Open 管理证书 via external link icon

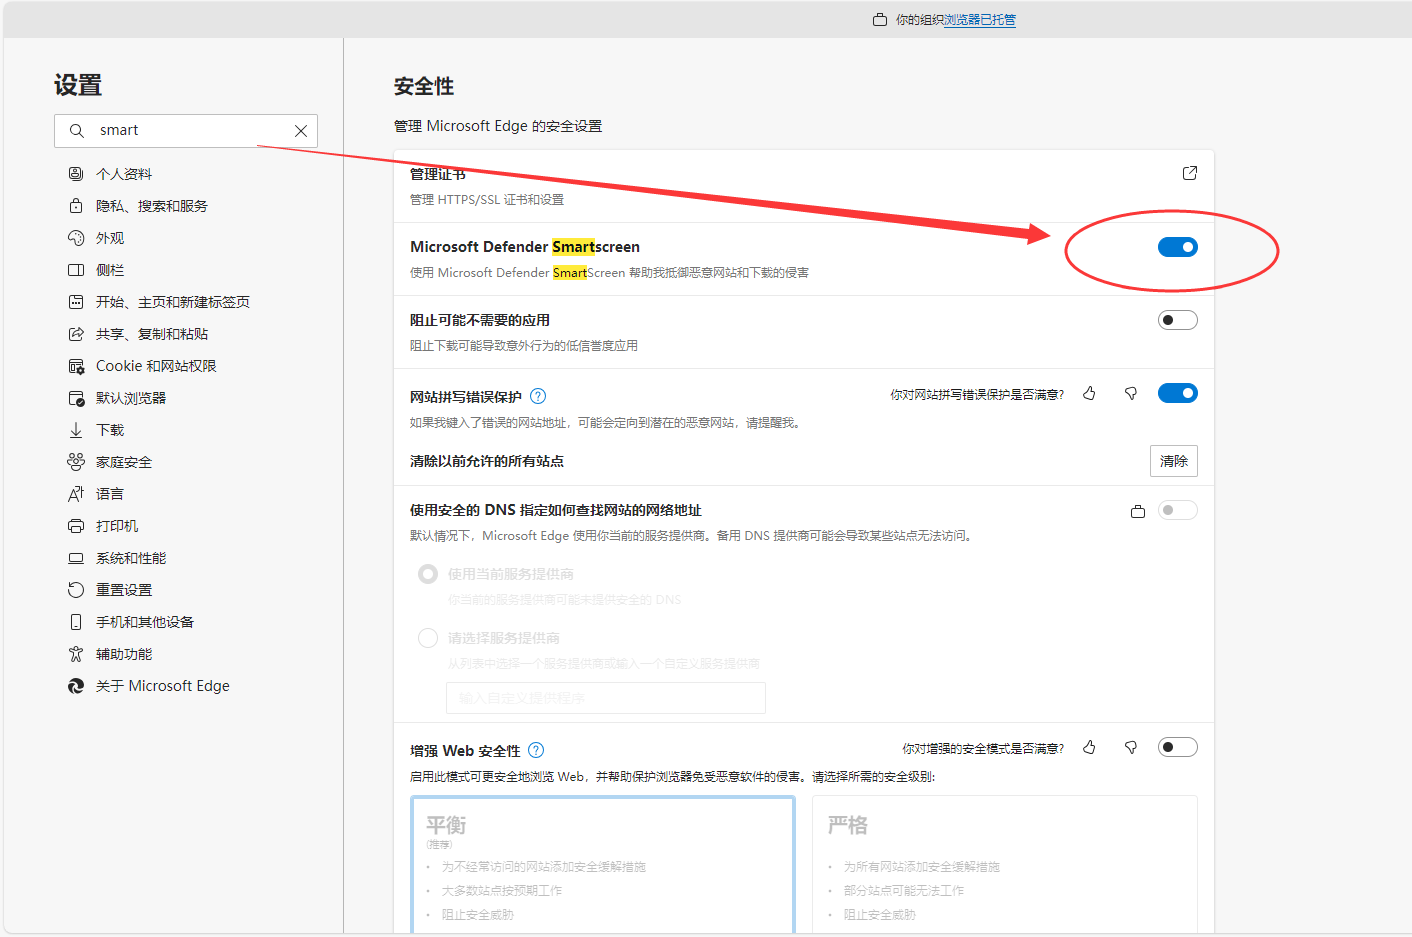1190,173
